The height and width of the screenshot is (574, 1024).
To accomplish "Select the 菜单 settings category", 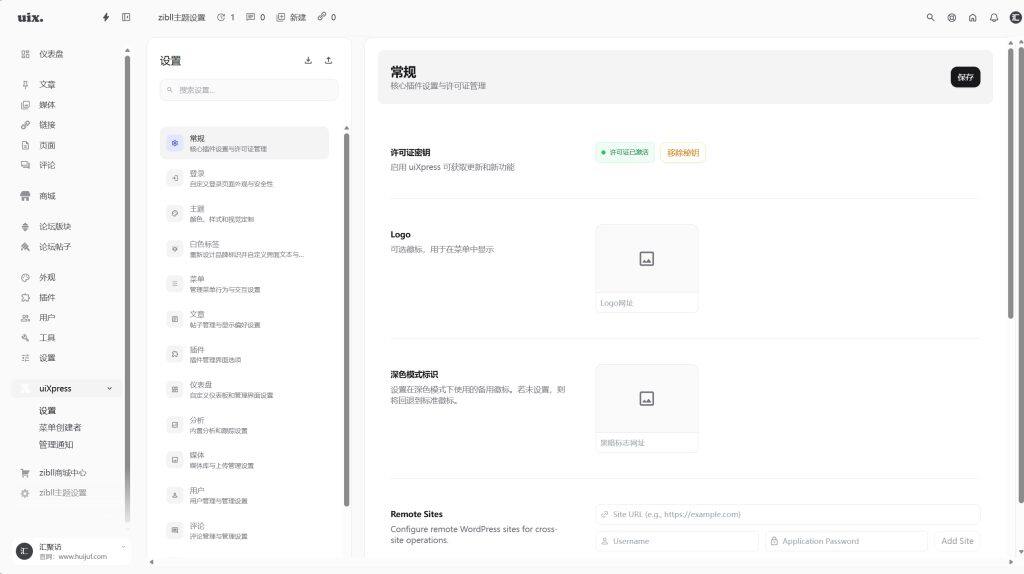I will coord(245,284).
